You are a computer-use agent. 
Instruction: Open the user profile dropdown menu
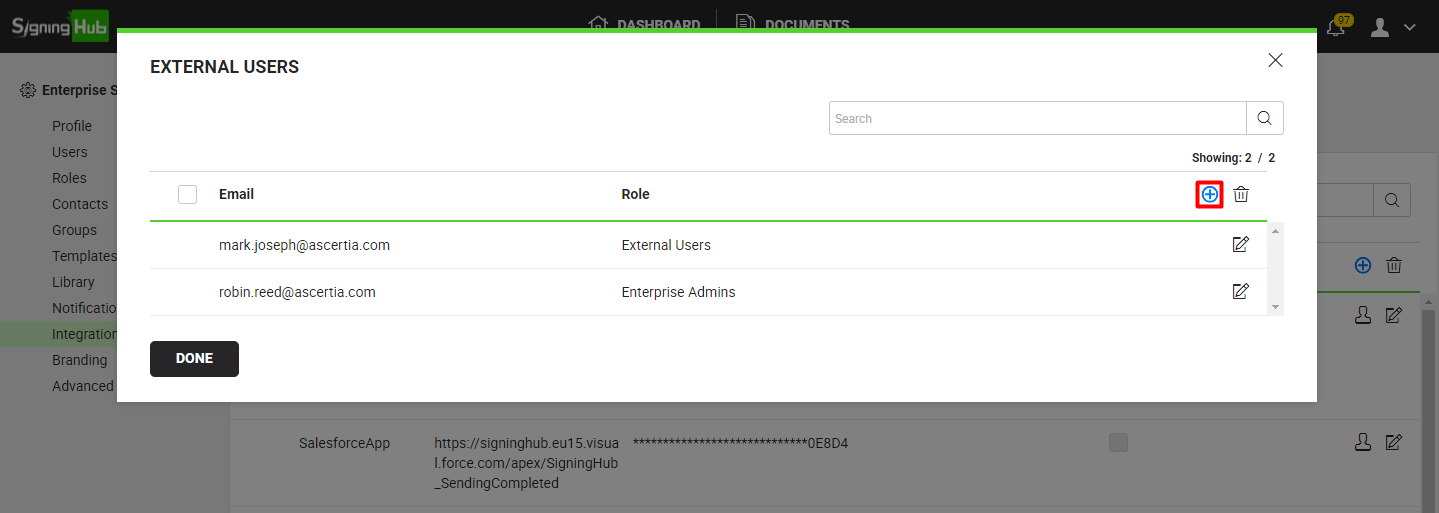coord(1393,27)
